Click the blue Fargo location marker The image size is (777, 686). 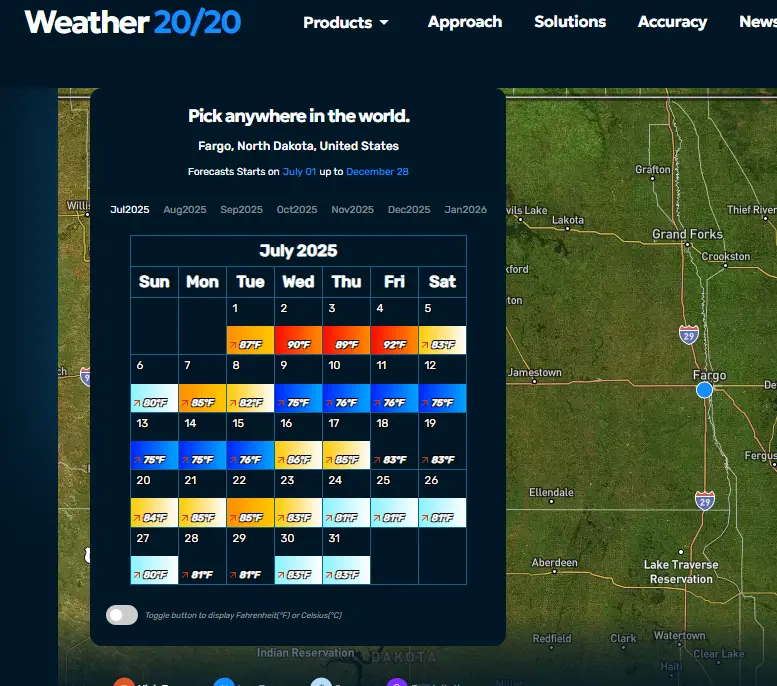point(704,390)
